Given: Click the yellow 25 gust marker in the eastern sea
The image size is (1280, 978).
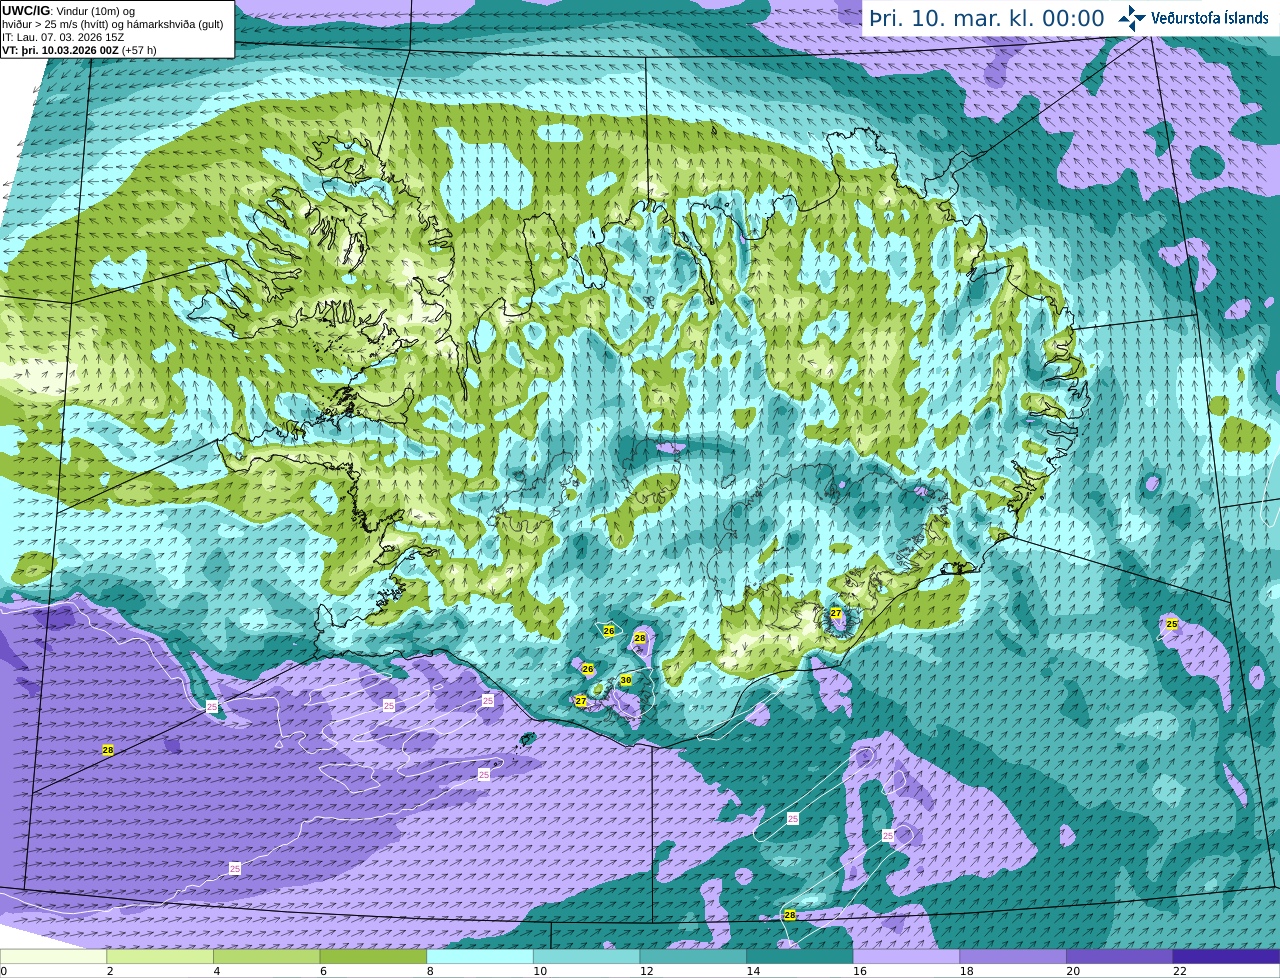Looking at the screenshot, I should tap(1172, 624).
